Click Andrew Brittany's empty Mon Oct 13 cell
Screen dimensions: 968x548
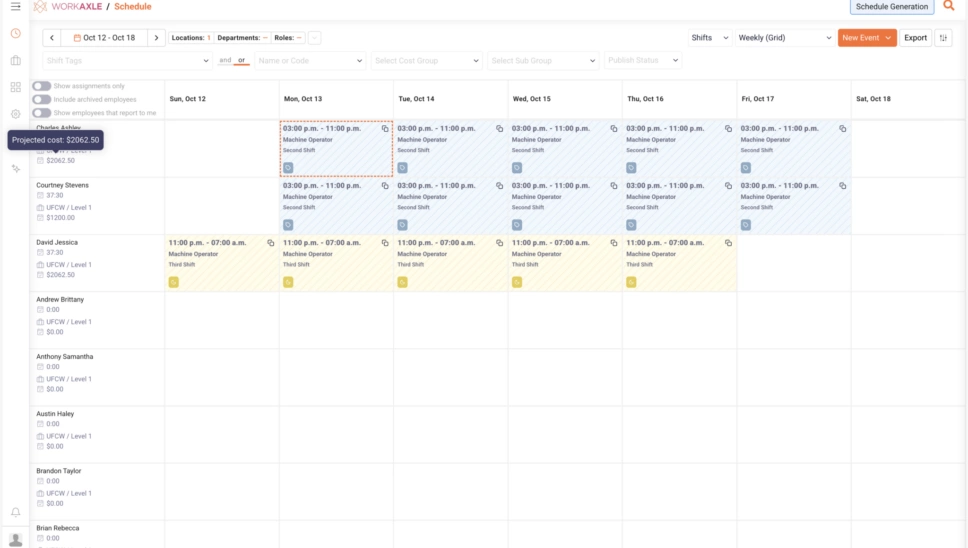pyautogui.click(x=336, y=320)
